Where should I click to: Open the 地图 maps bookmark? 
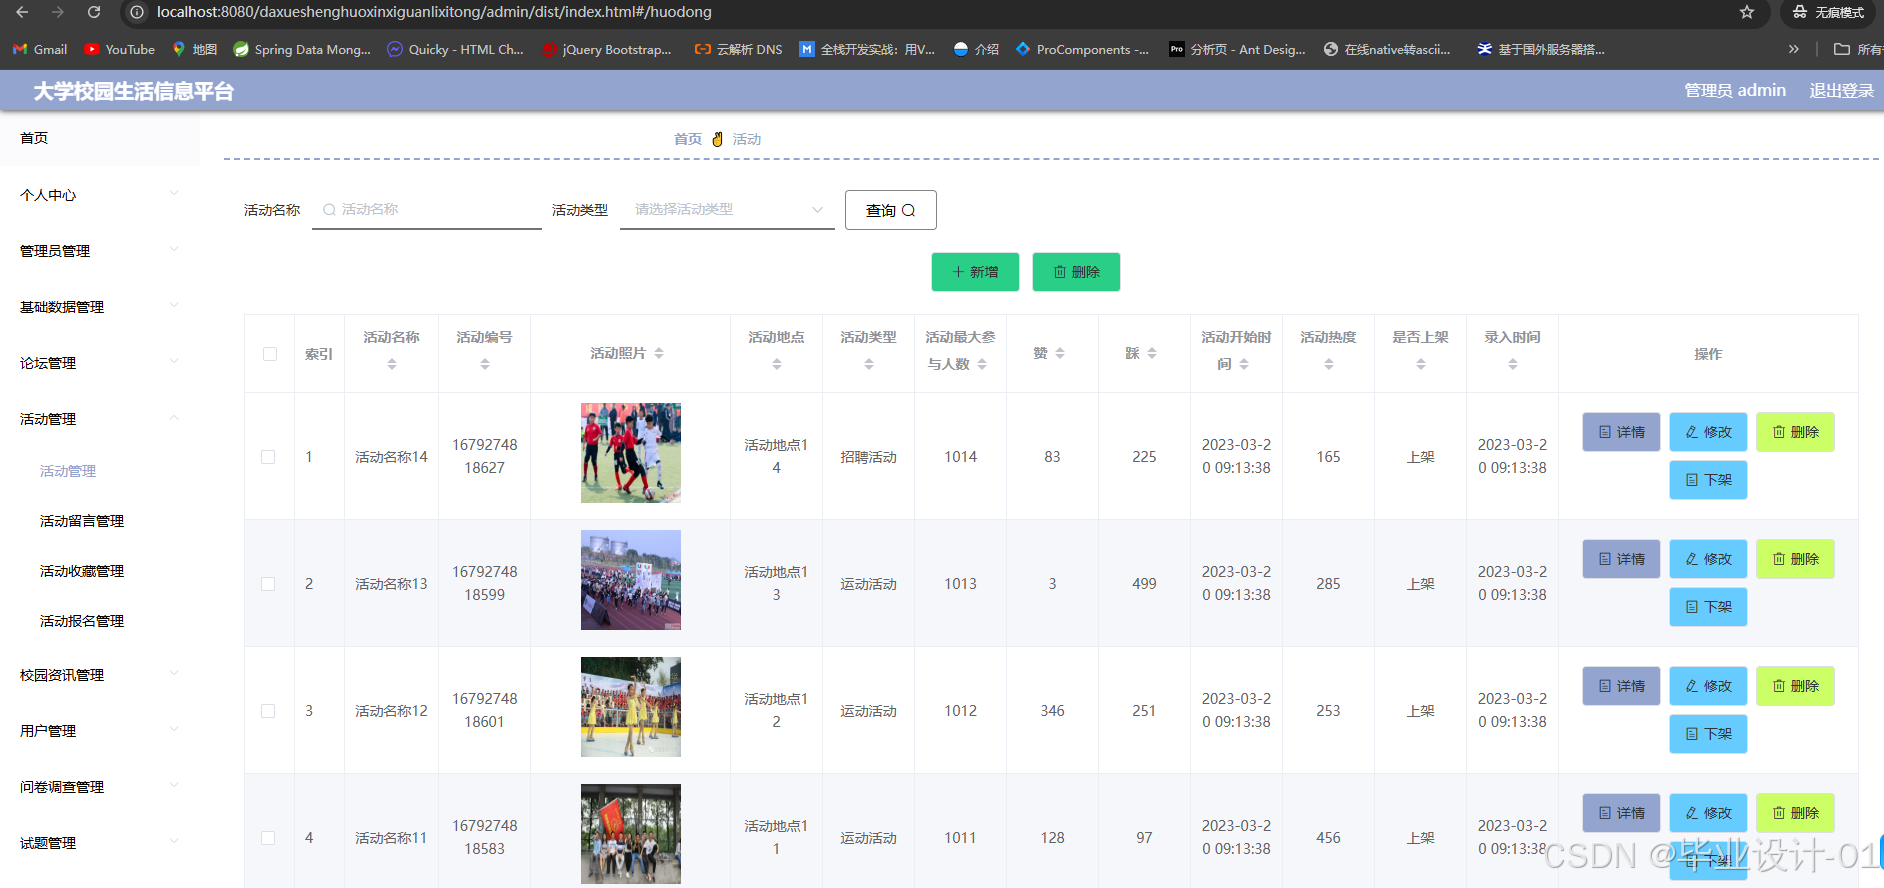point(195,49)
